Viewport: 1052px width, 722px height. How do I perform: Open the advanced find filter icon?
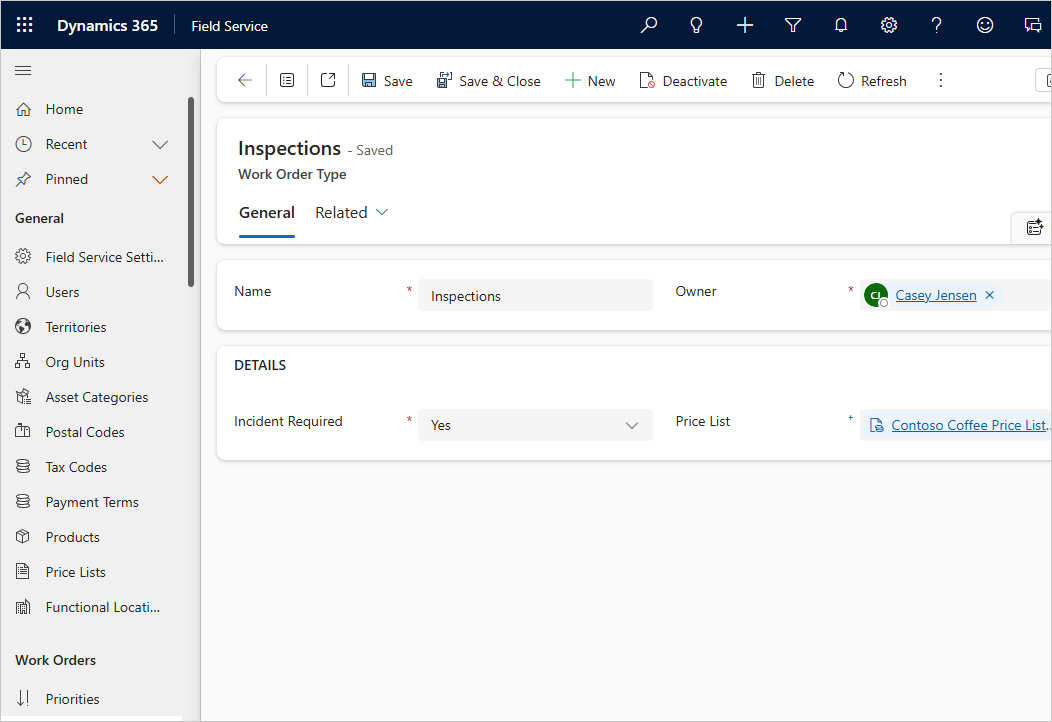pos(793,25)
